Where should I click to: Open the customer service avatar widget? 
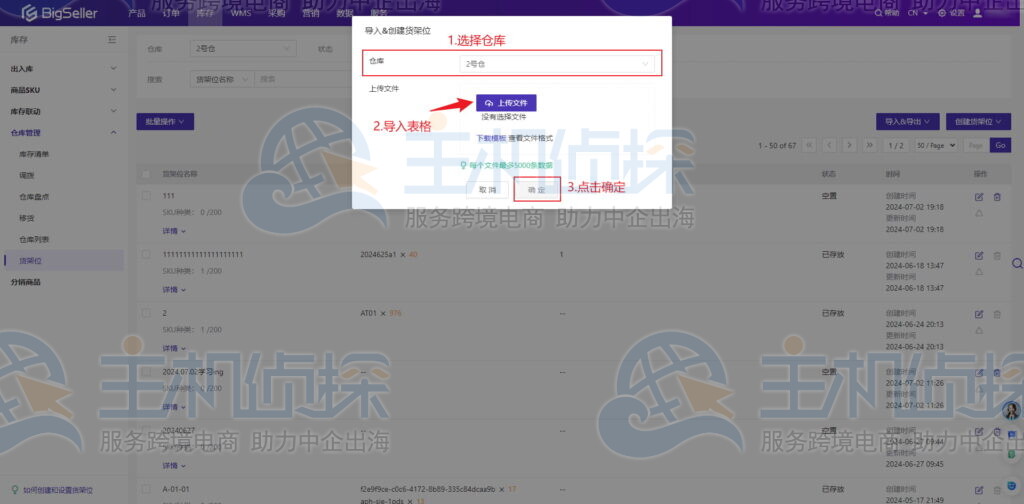(x=1012, y=410)
